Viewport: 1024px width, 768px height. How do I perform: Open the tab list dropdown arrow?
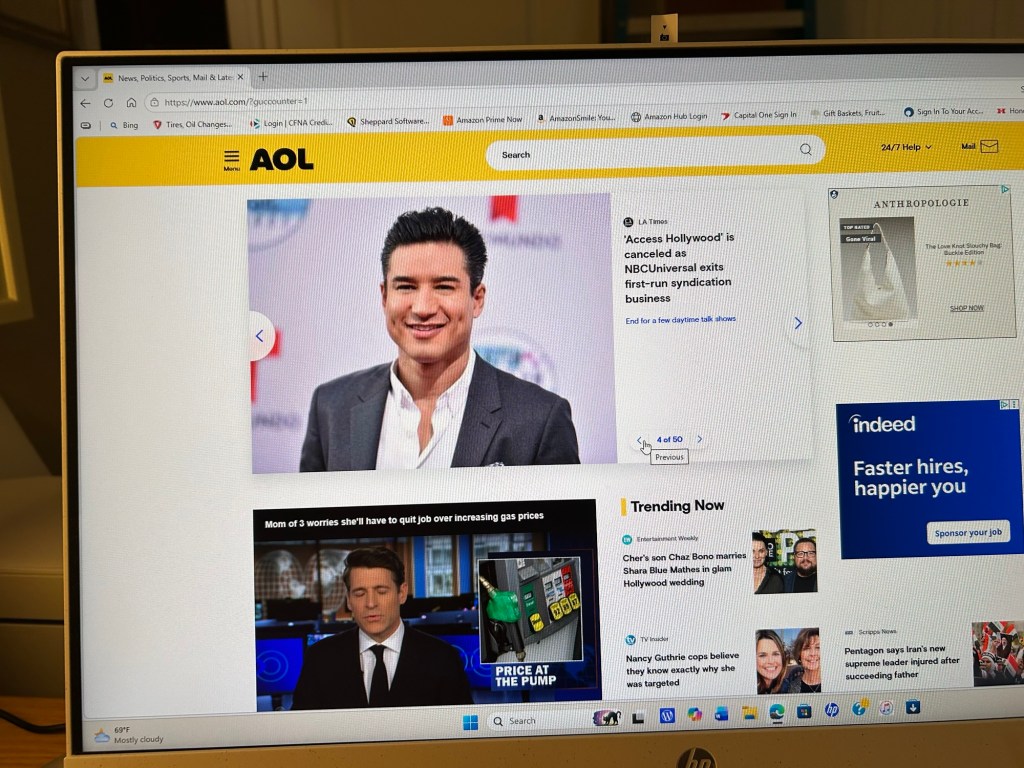tap(85, 78)
